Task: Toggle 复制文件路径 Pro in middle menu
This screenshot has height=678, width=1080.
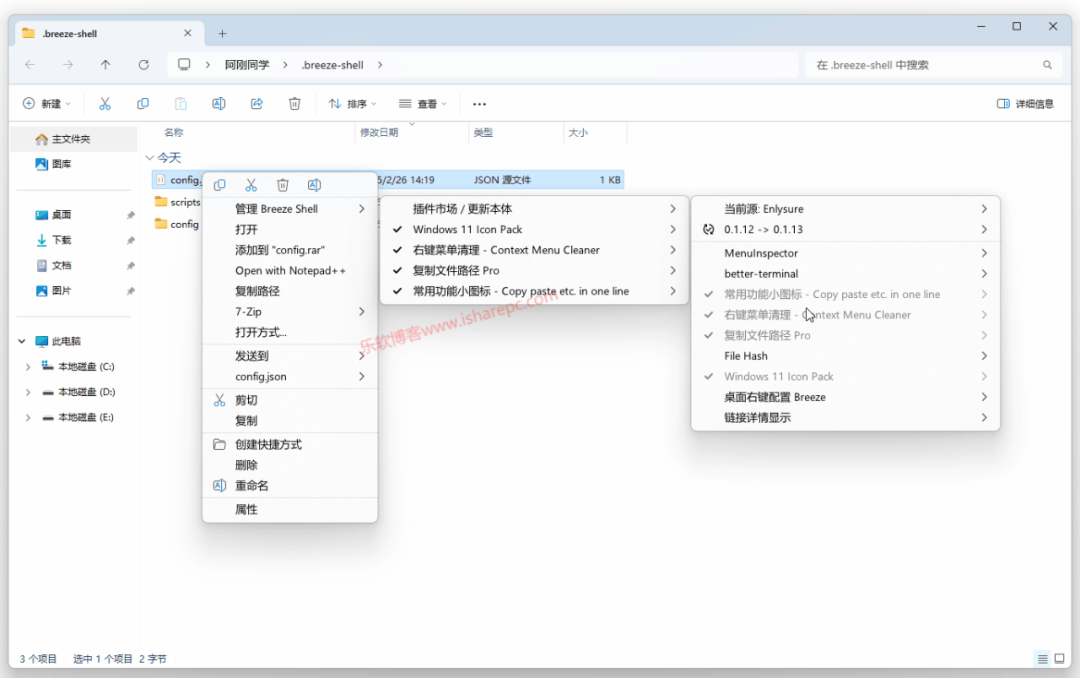Action: [x=534, y=271]
